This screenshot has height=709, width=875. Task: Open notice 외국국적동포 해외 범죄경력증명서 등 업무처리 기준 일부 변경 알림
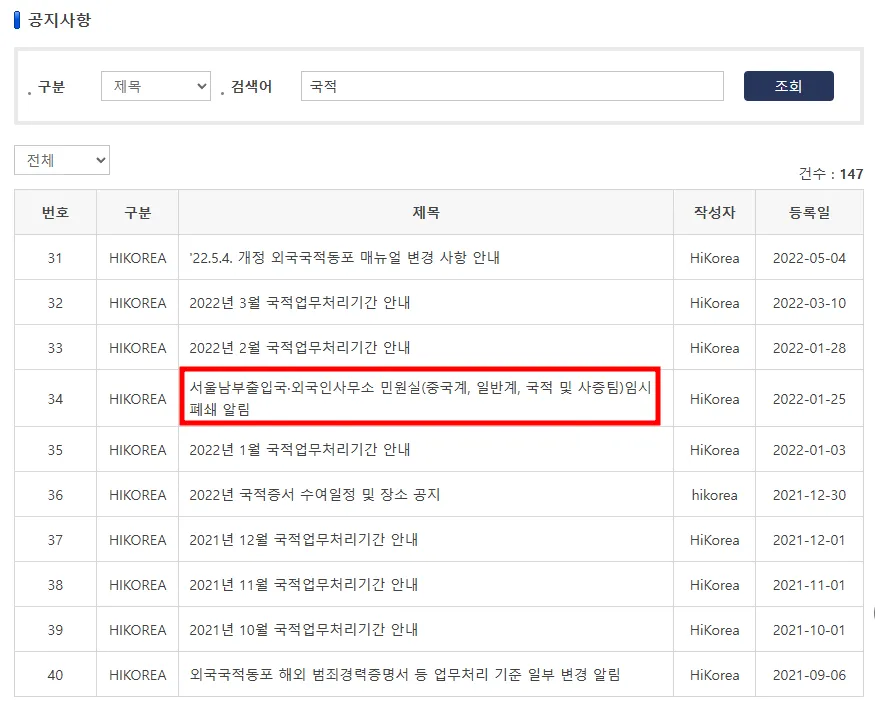405,675
